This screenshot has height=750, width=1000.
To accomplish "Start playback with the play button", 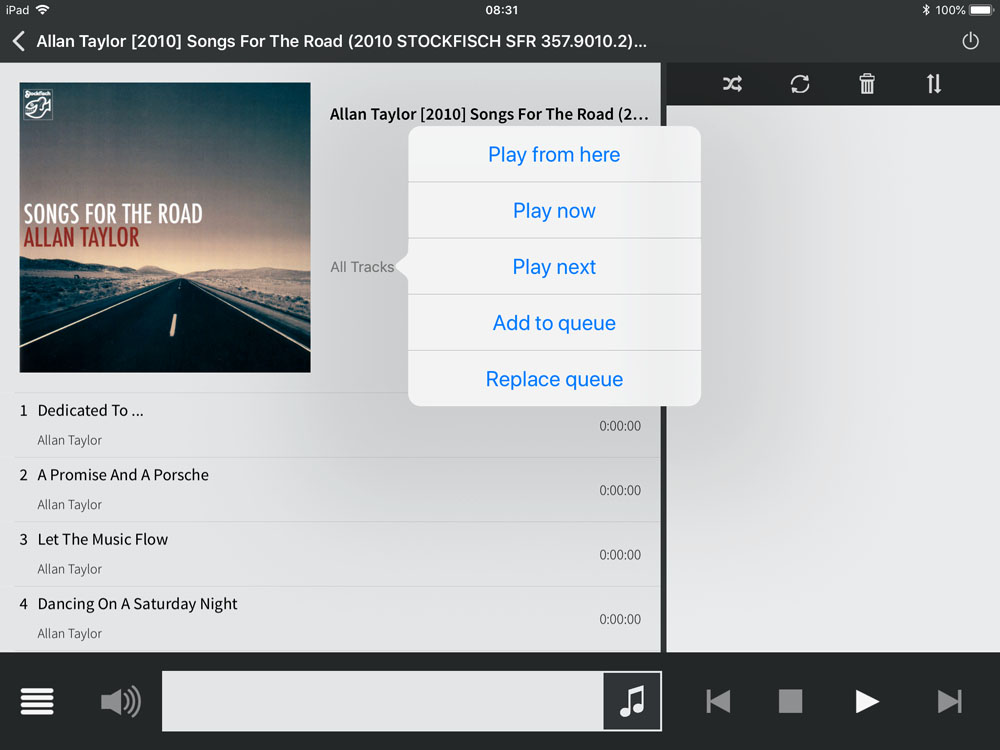I will (867, 701).
